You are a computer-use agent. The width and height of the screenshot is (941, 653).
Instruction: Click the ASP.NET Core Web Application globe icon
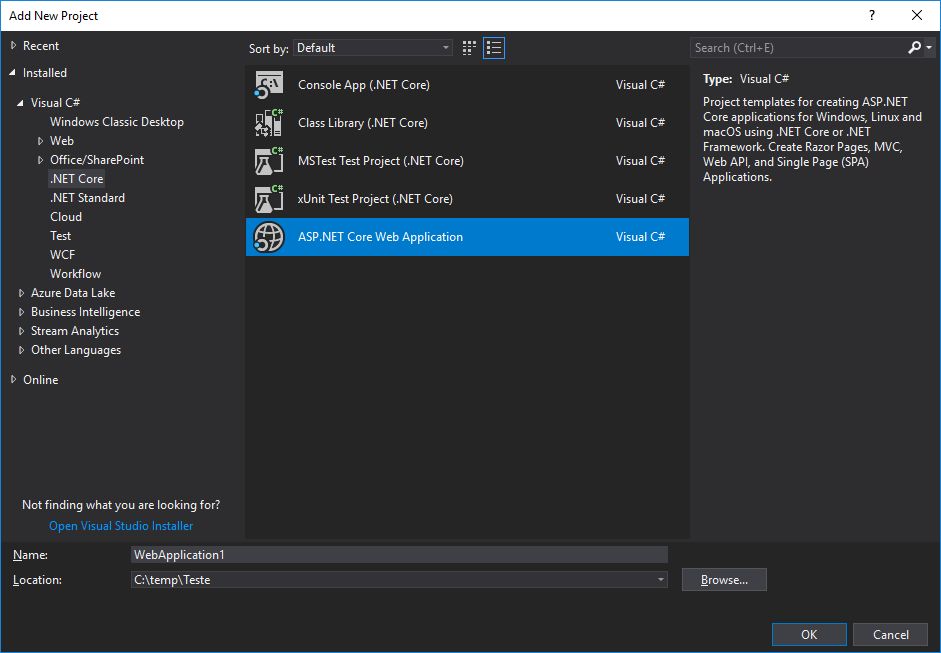point(268,237)
